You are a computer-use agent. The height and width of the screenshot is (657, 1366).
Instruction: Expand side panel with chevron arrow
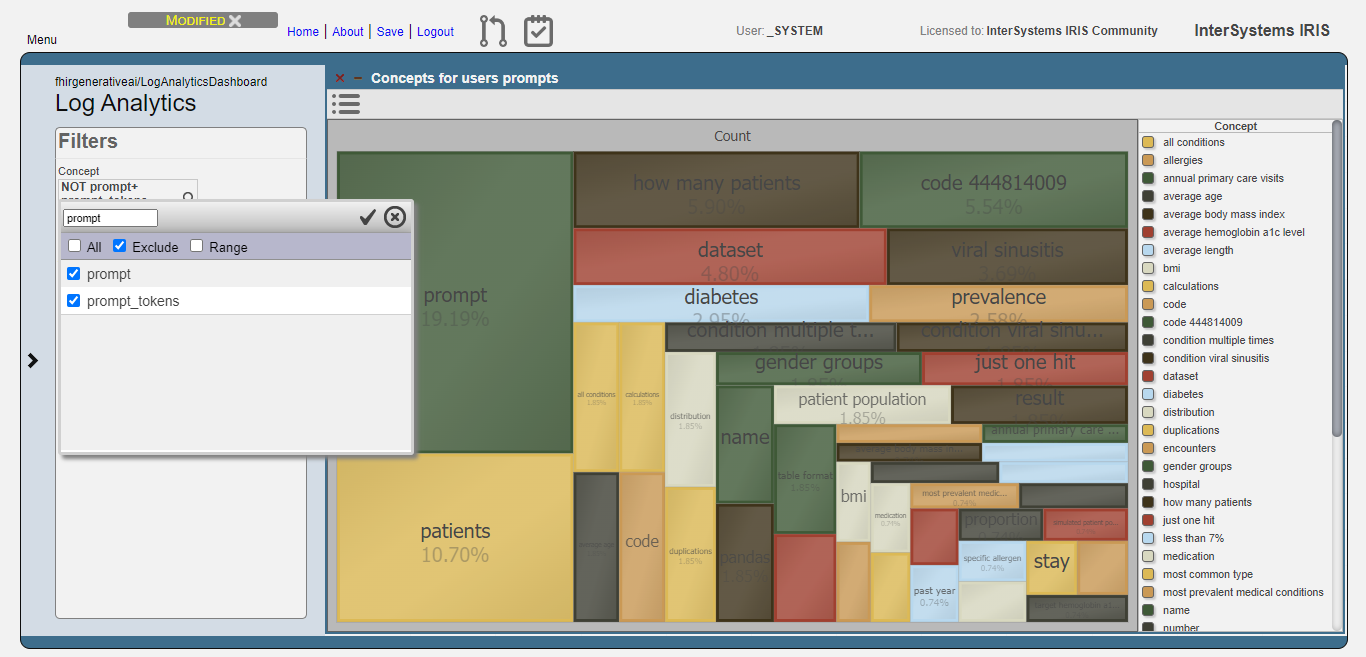pyautogui.click(x=33, y=360)
